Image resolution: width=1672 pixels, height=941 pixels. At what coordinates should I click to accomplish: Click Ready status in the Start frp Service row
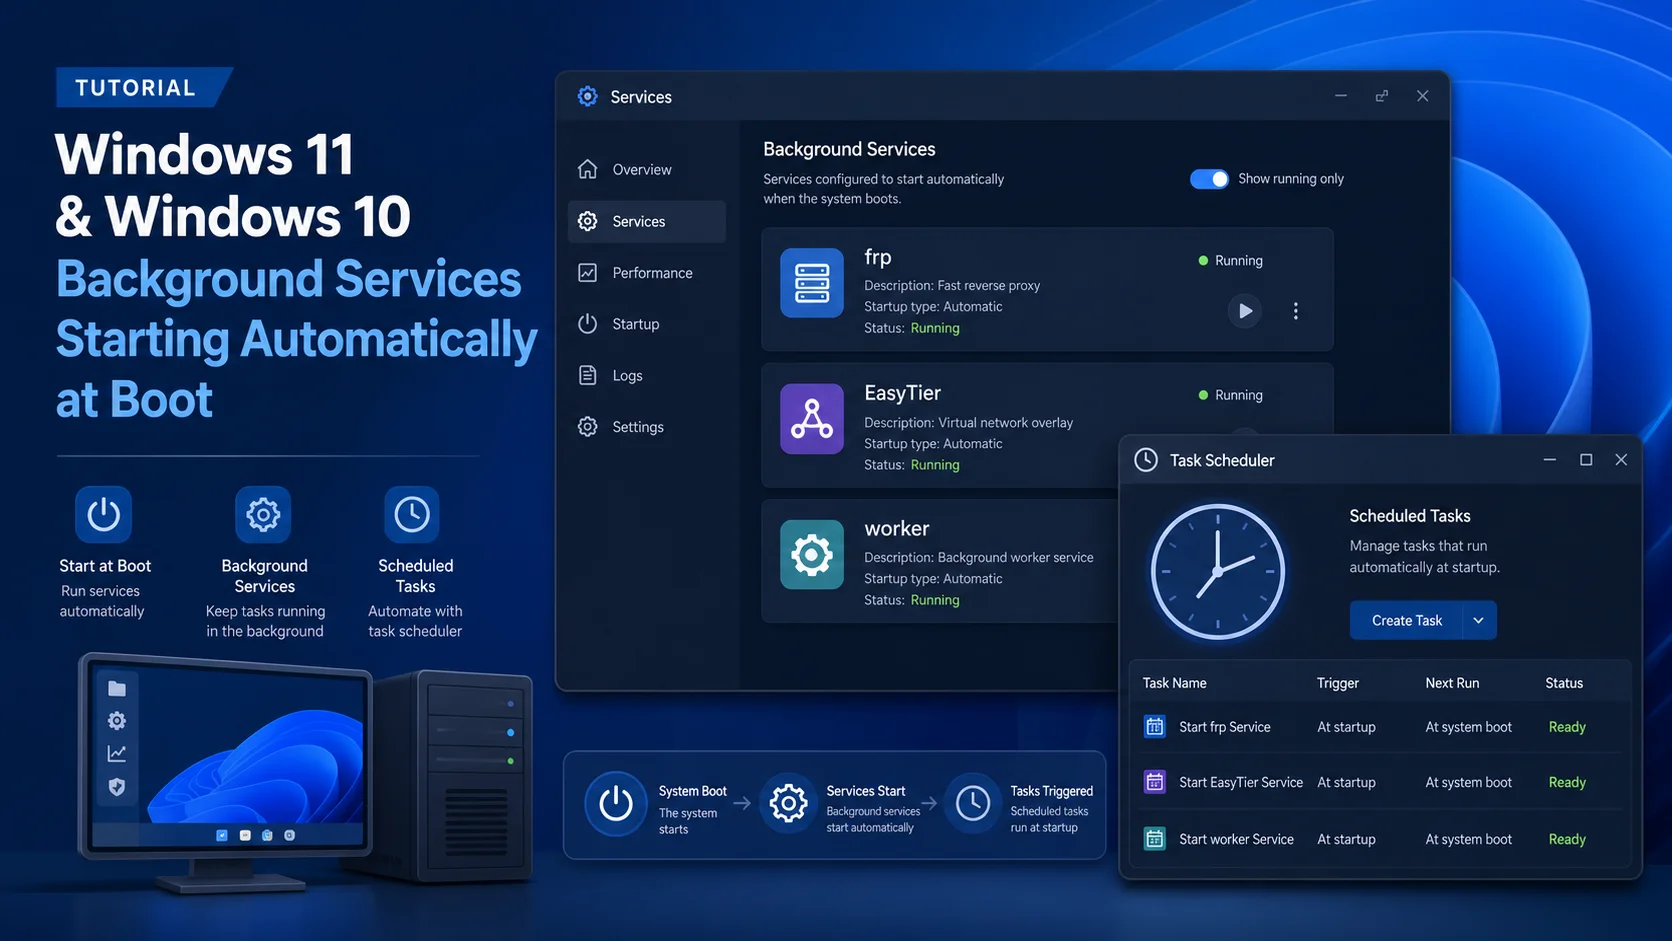tap(1567, 727)
